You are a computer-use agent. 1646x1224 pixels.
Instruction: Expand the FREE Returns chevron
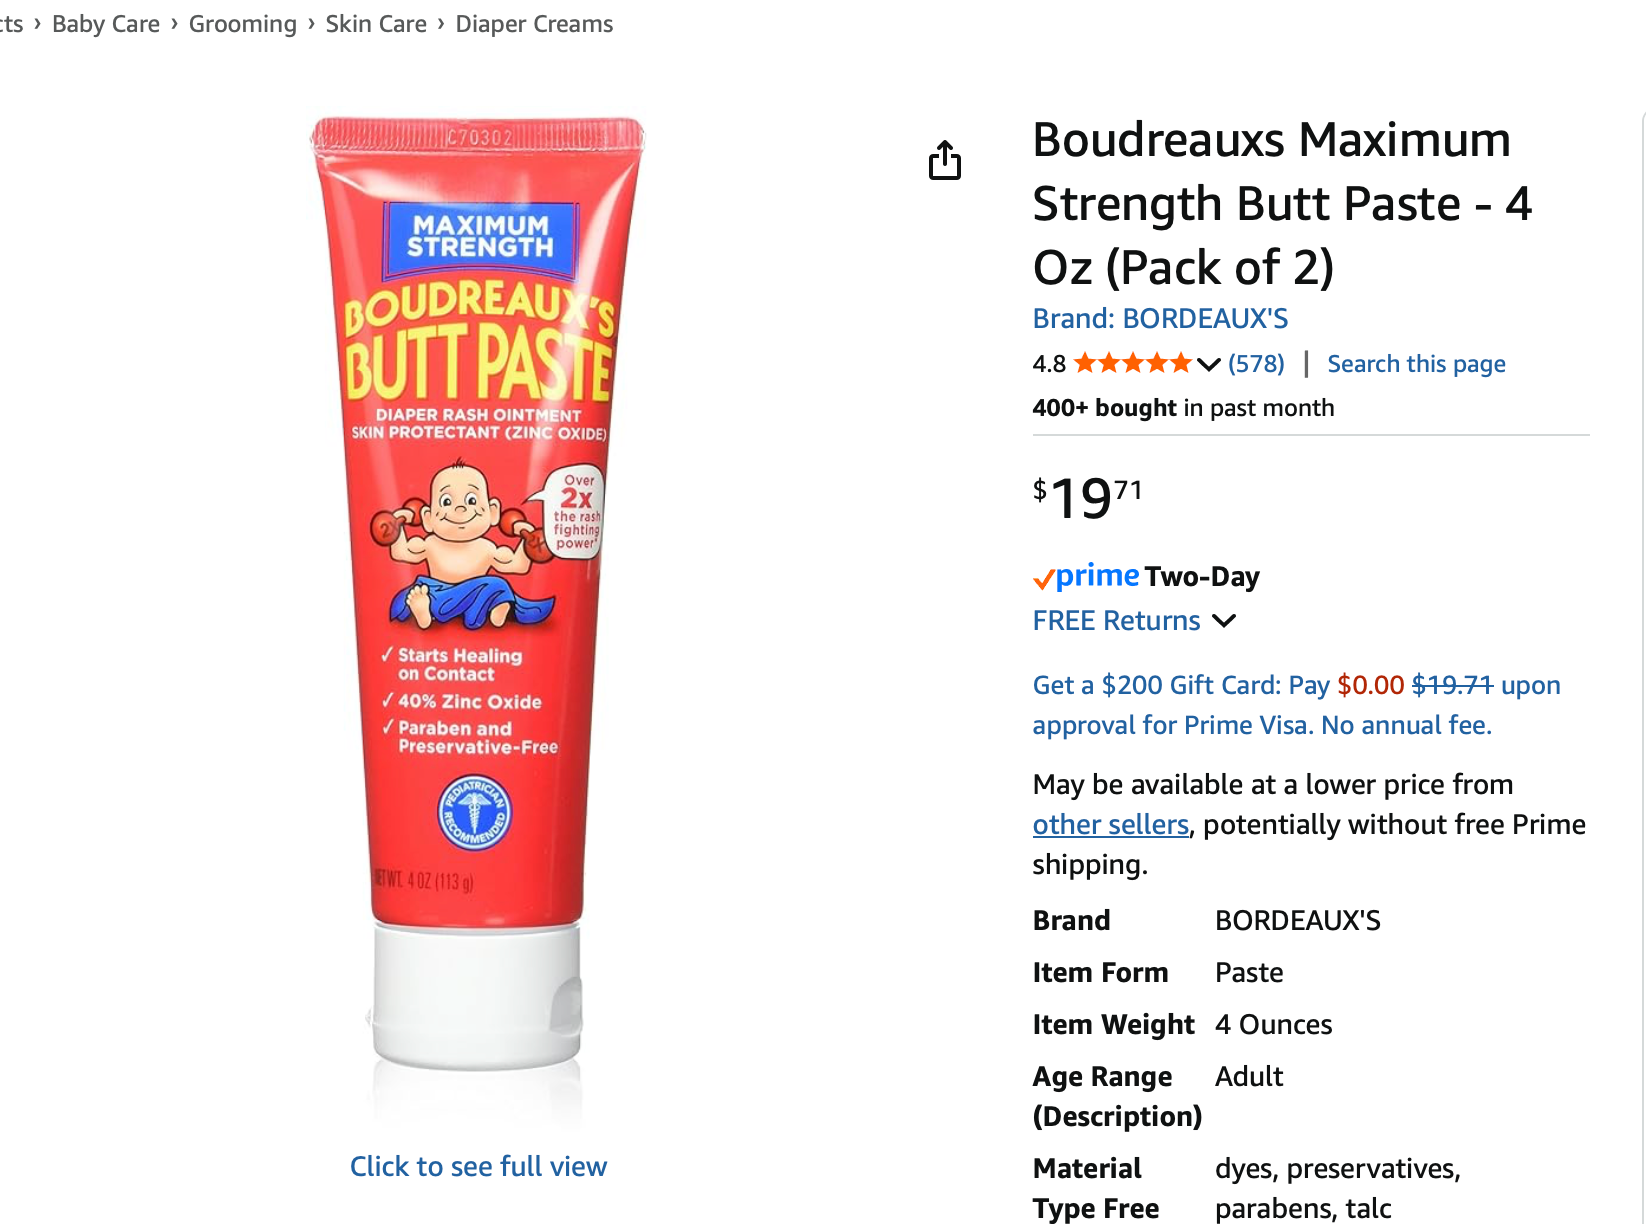[1224, 621]
